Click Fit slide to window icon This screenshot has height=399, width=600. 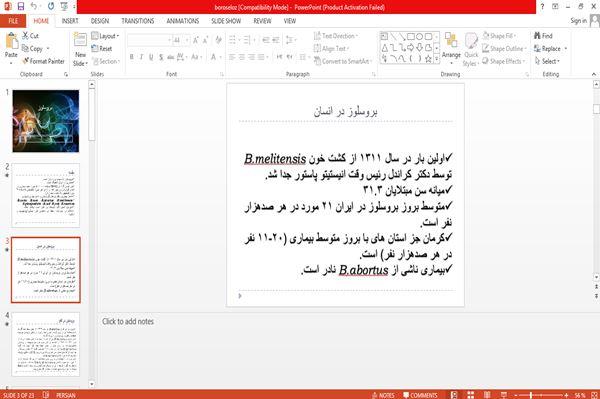(595, 395)
